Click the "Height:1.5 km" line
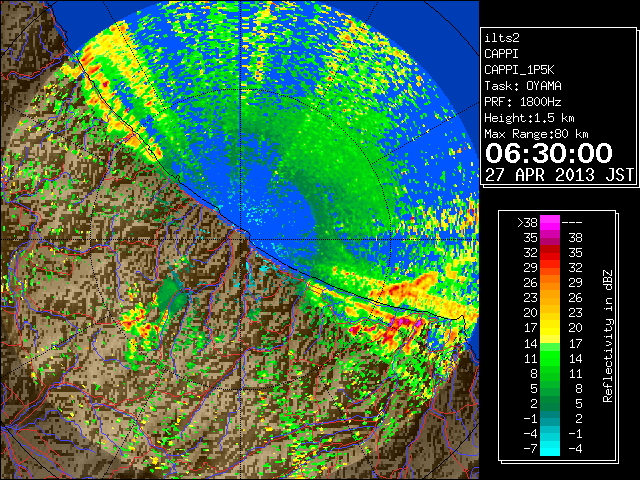 (x=529, y=118)
